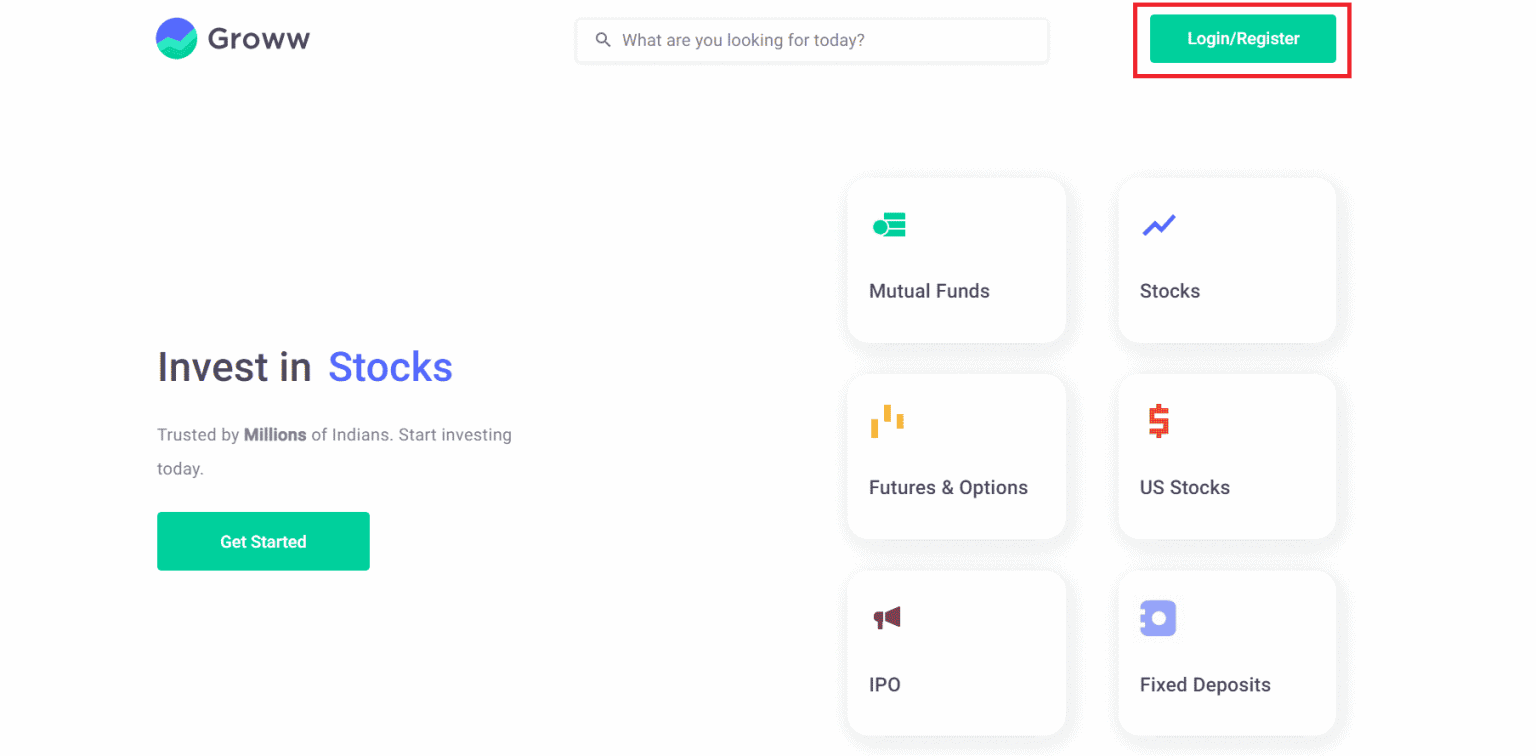Open the Futures & Options card

(956, 456)
